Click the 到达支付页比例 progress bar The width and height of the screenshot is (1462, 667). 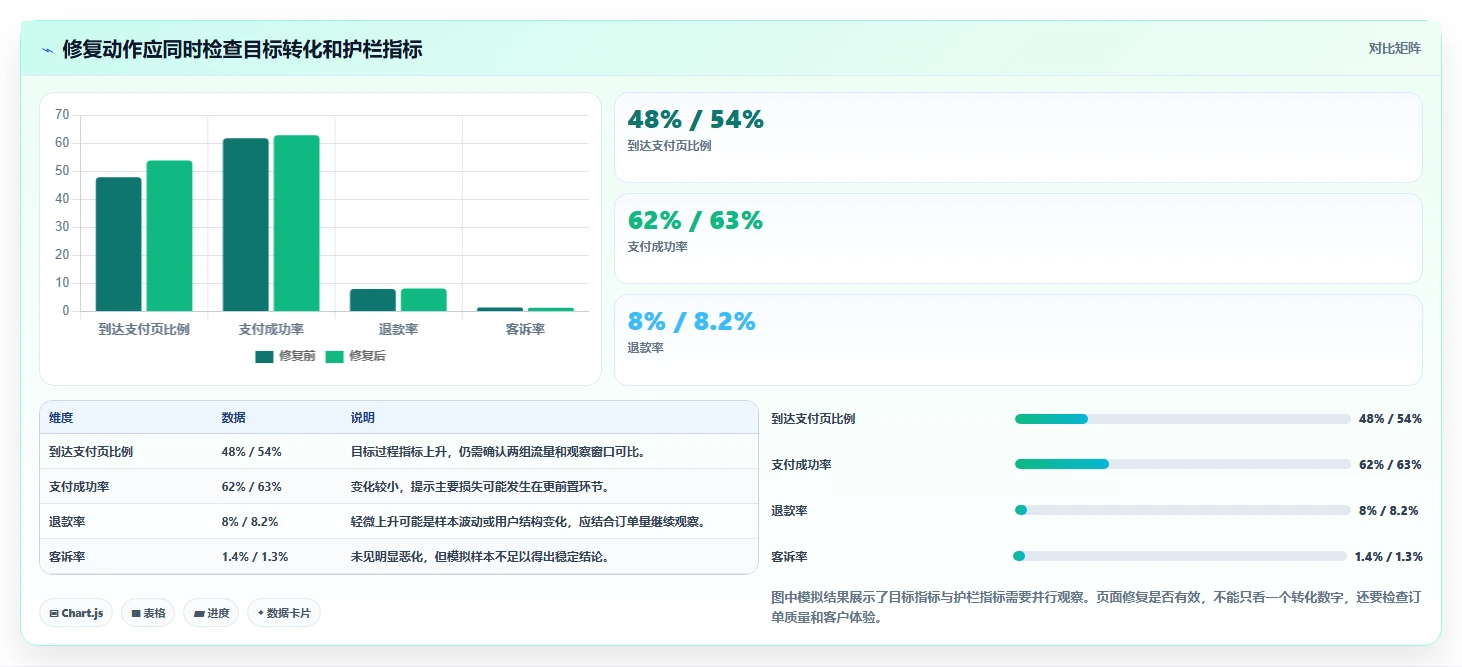tap(1182, 419)
